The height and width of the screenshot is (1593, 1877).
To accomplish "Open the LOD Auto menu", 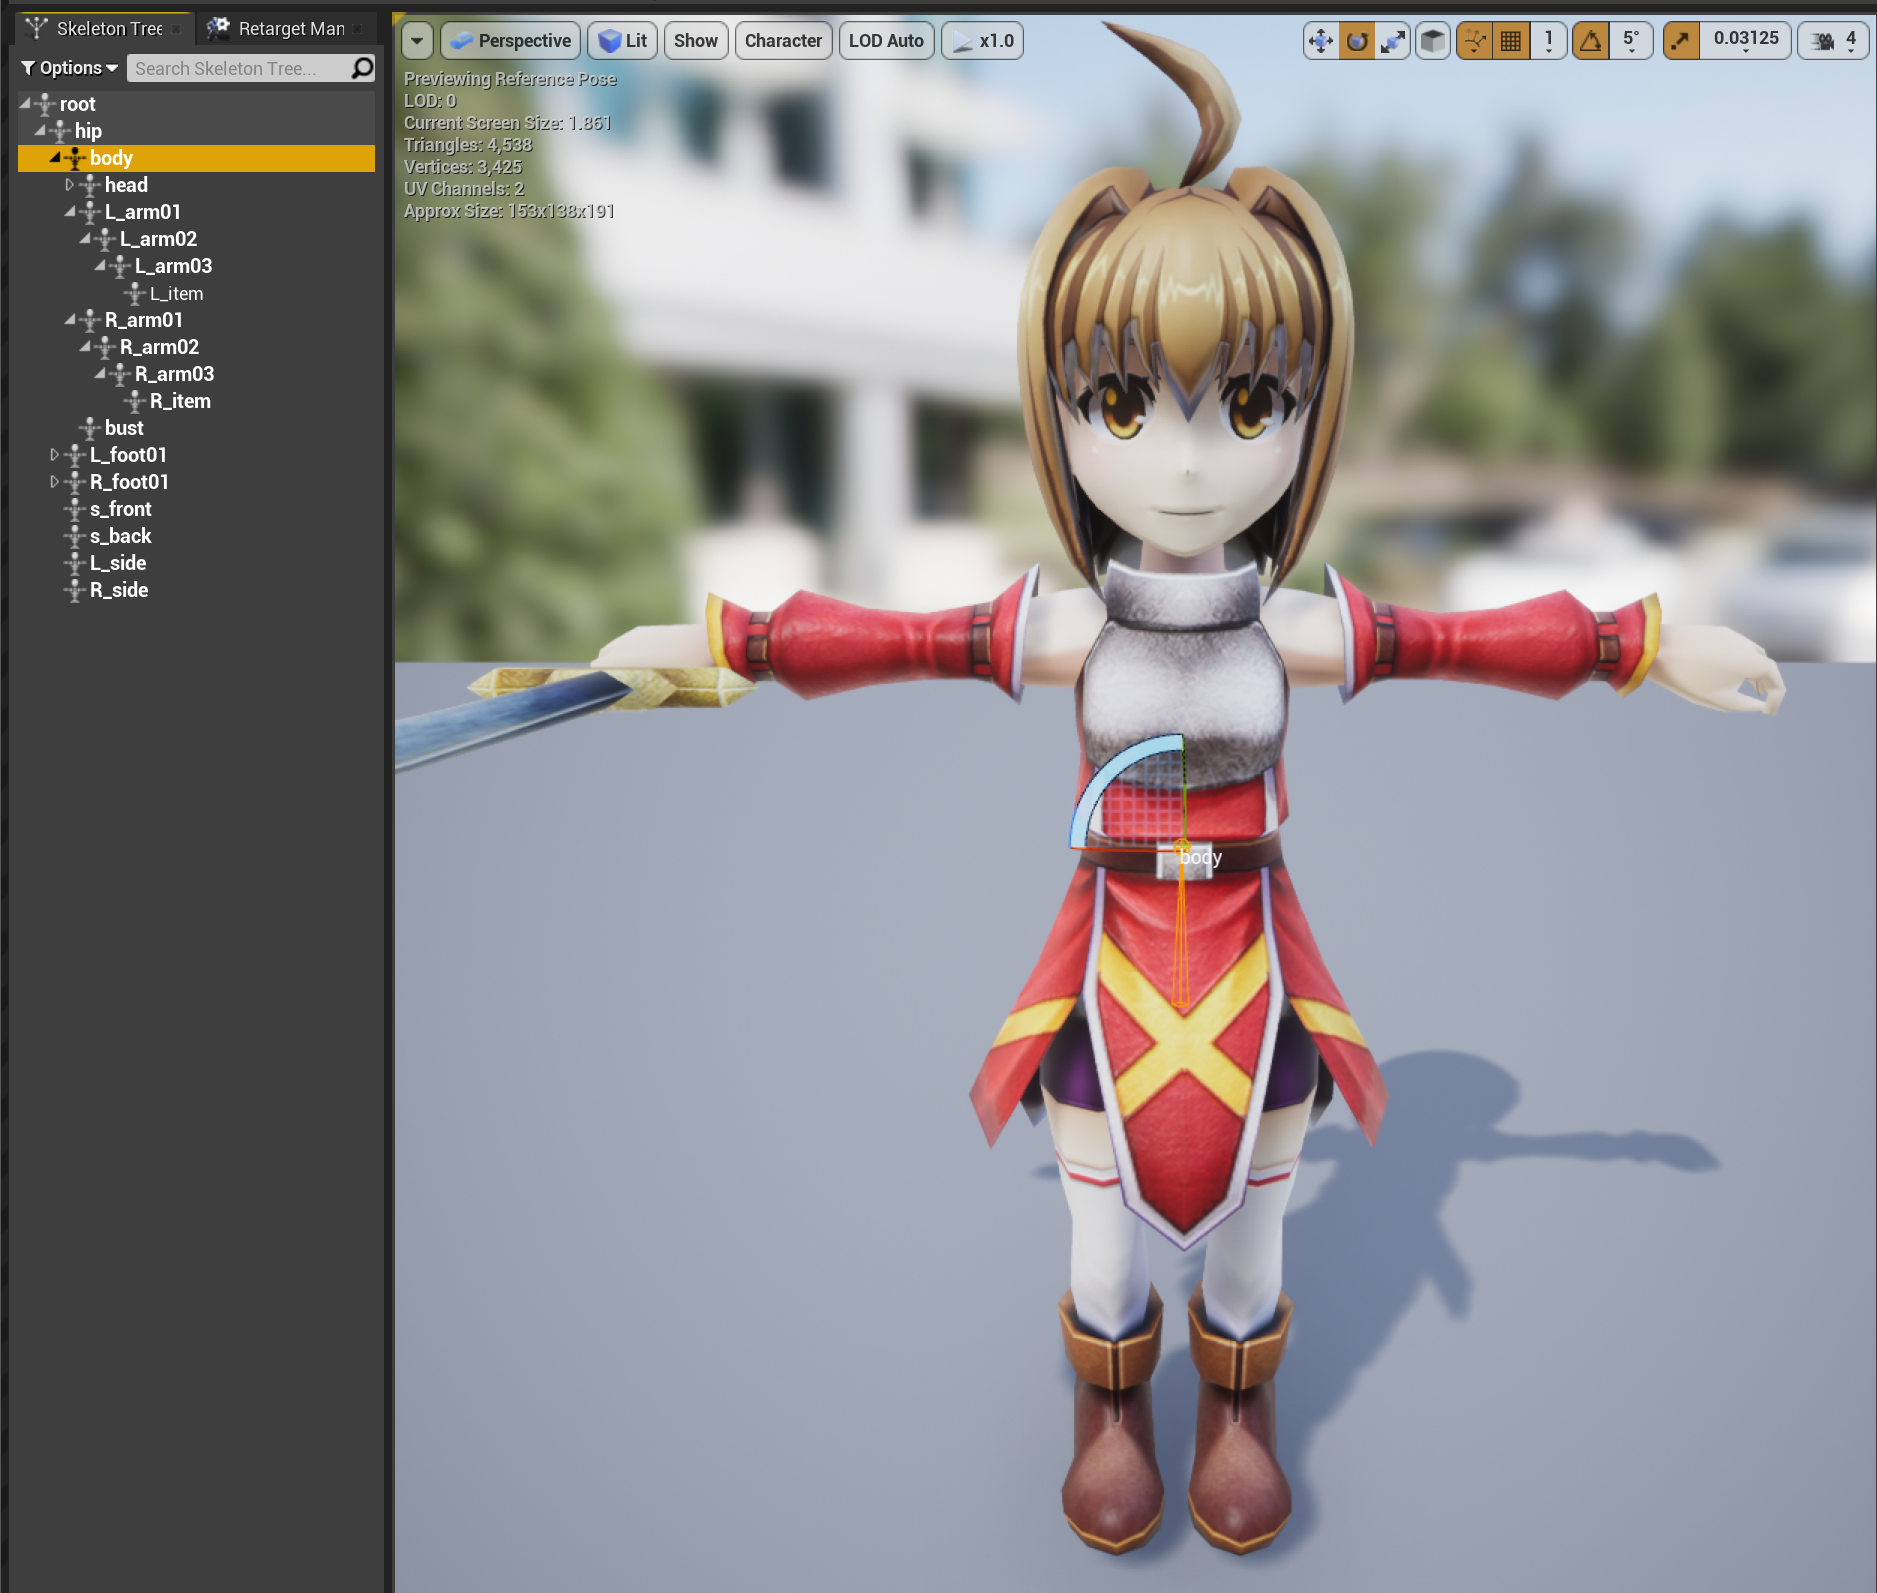I will click(886, 41).
